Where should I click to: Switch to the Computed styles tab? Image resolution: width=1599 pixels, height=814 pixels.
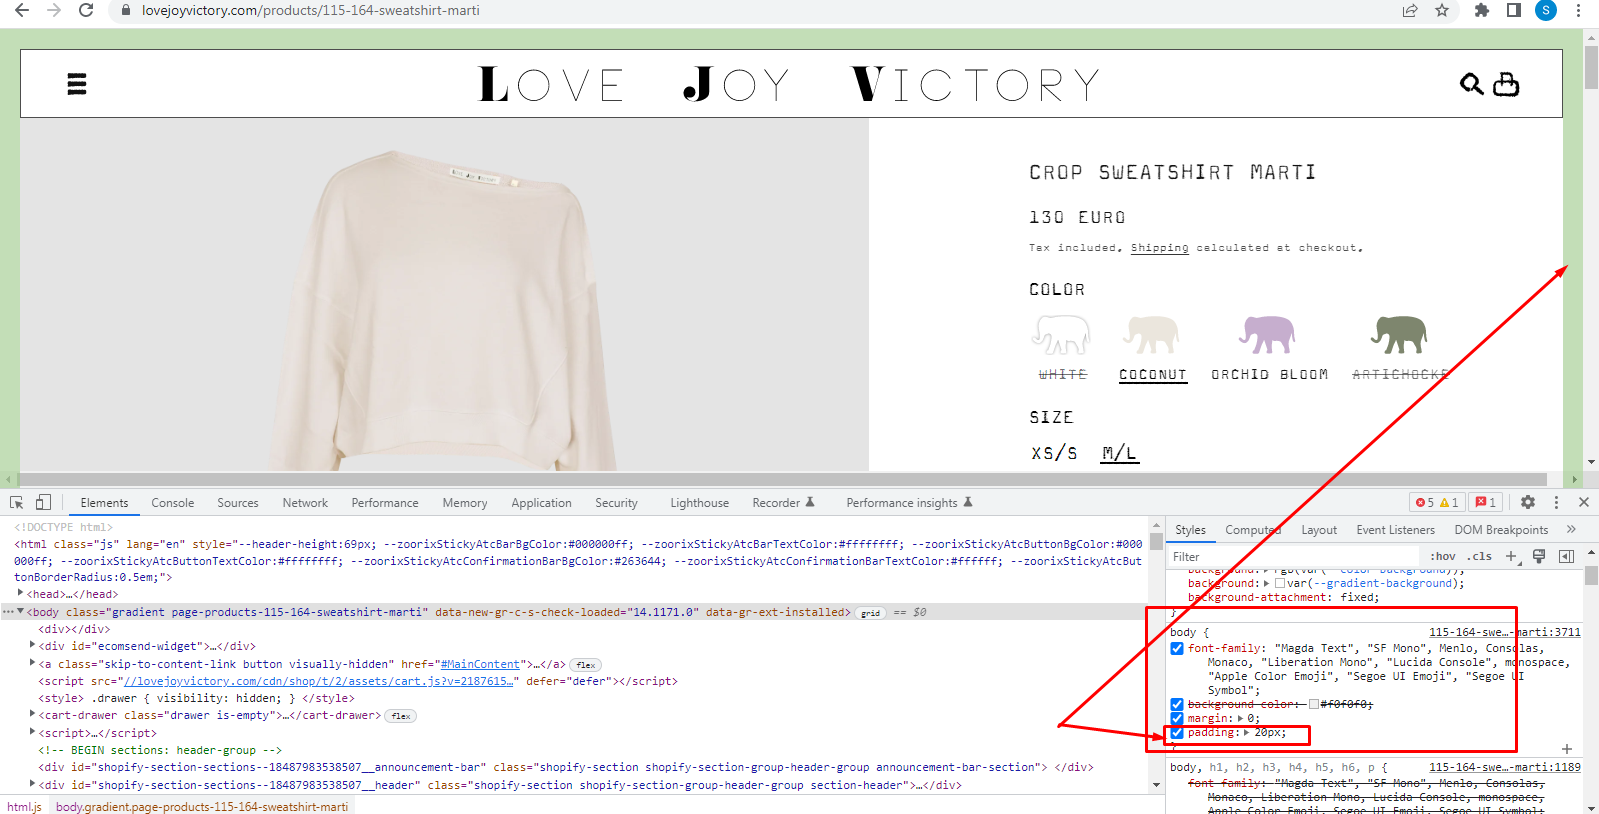click(x=1253, y=530)
